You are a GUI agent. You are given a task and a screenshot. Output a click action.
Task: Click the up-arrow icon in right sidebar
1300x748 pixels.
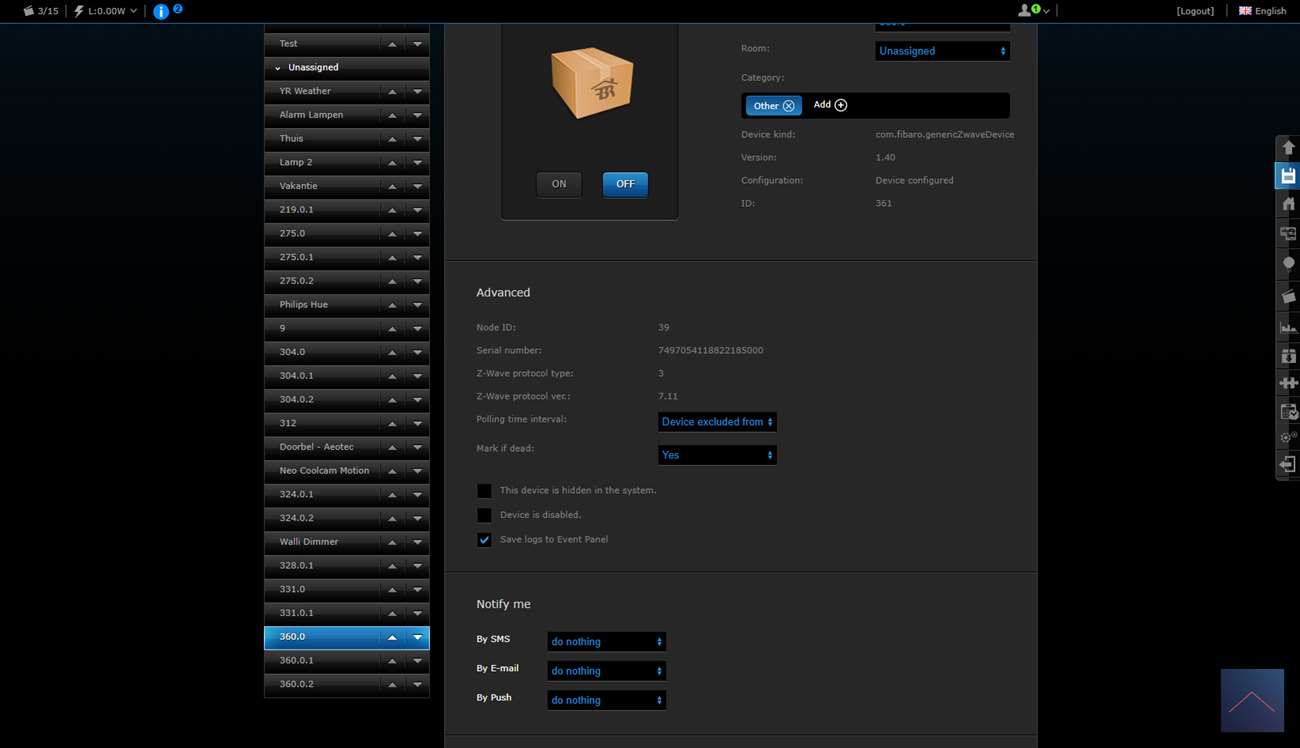(x=1288, y=148)
